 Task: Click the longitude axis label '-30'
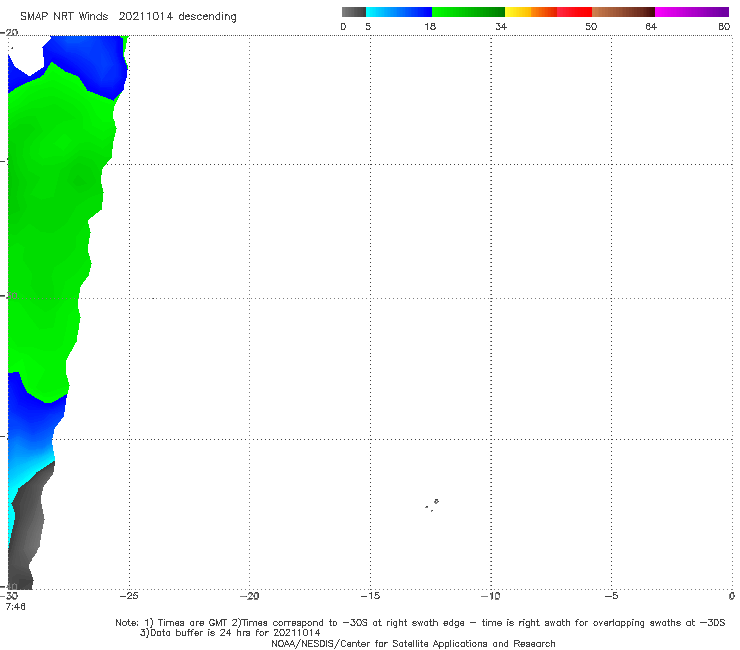click(x=11, y=596)
